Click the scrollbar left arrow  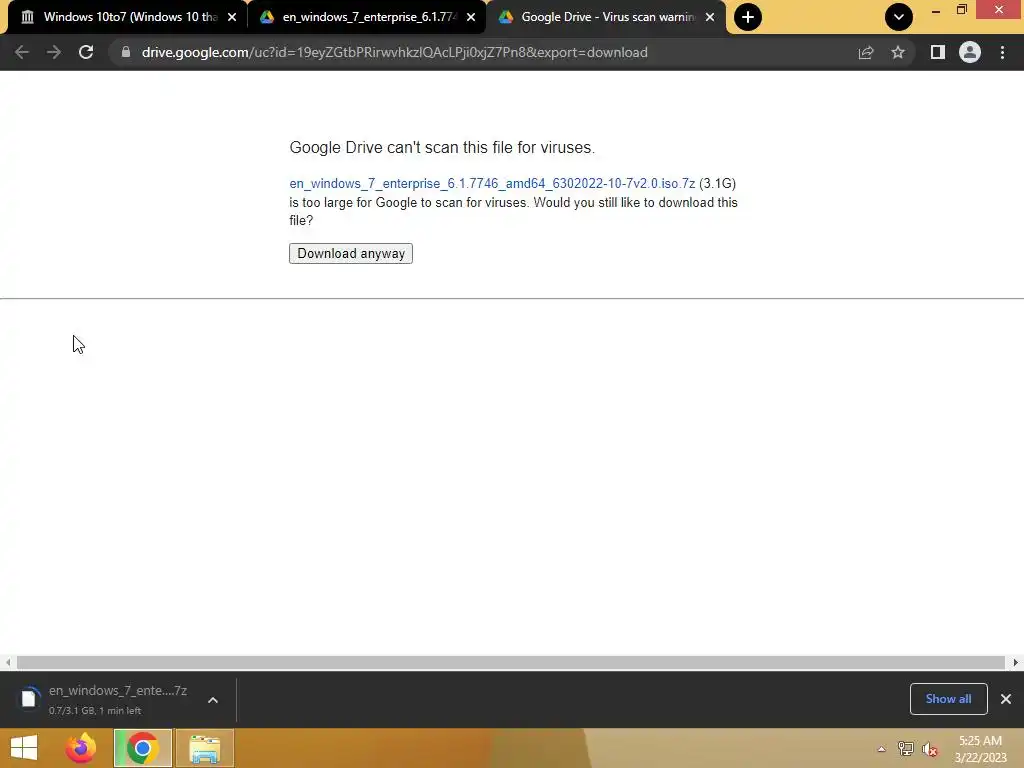pyautogui.click(x=8, y=662)
